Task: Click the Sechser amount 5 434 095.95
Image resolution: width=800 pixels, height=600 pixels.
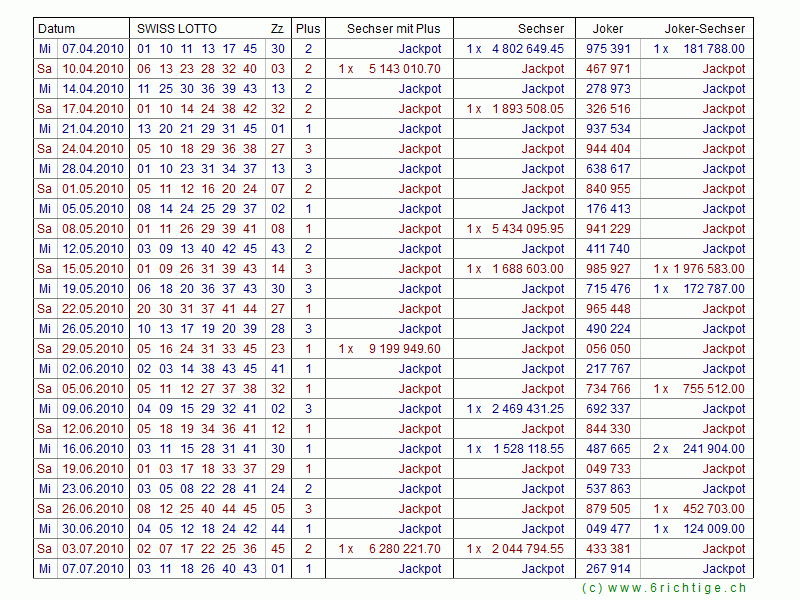Action: pyautogui.click(x=527, y=229)
